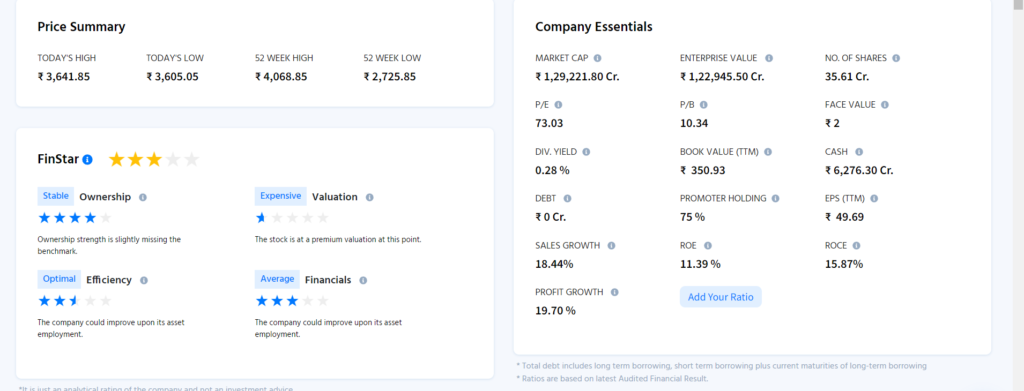Click the ROE info icon
This screenshot has height=391, width=1024.
(x=708, y=245)
